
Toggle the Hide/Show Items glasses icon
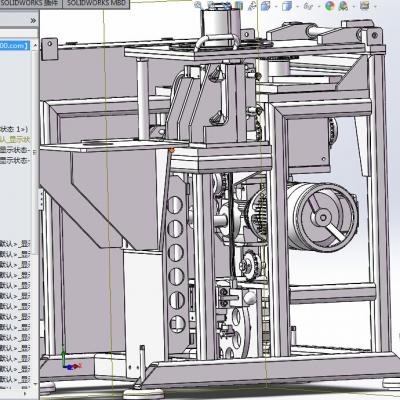[x=308, y=6]
